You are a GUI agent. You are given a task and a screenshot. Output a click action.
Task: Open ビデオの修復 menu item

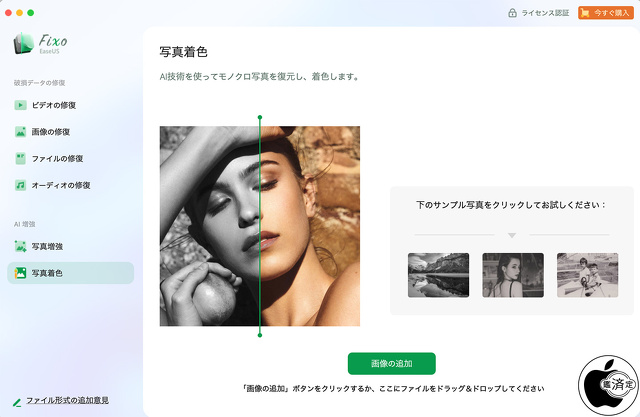point(54,105)
